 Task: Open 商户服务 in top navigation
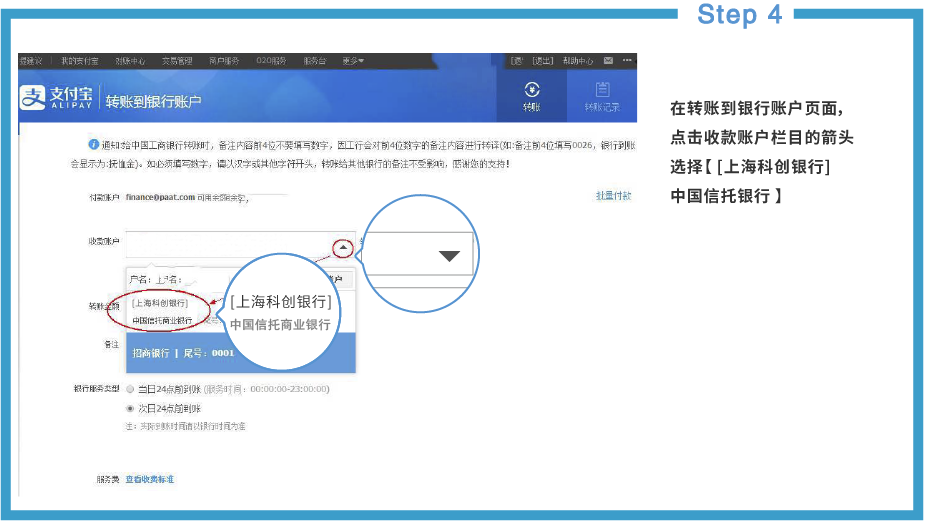click(x=224, y=61)
